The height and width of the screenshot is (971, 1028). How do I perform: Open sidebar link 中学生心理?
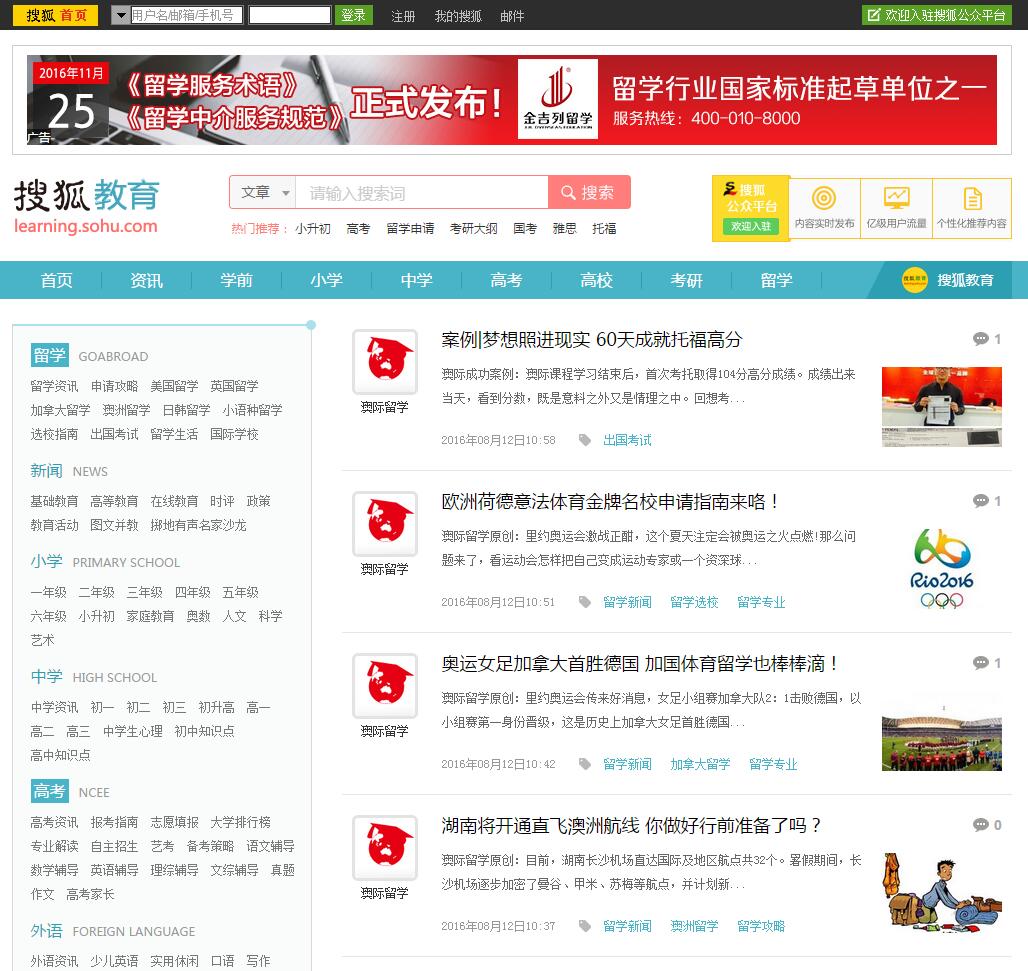click(132, 731)
